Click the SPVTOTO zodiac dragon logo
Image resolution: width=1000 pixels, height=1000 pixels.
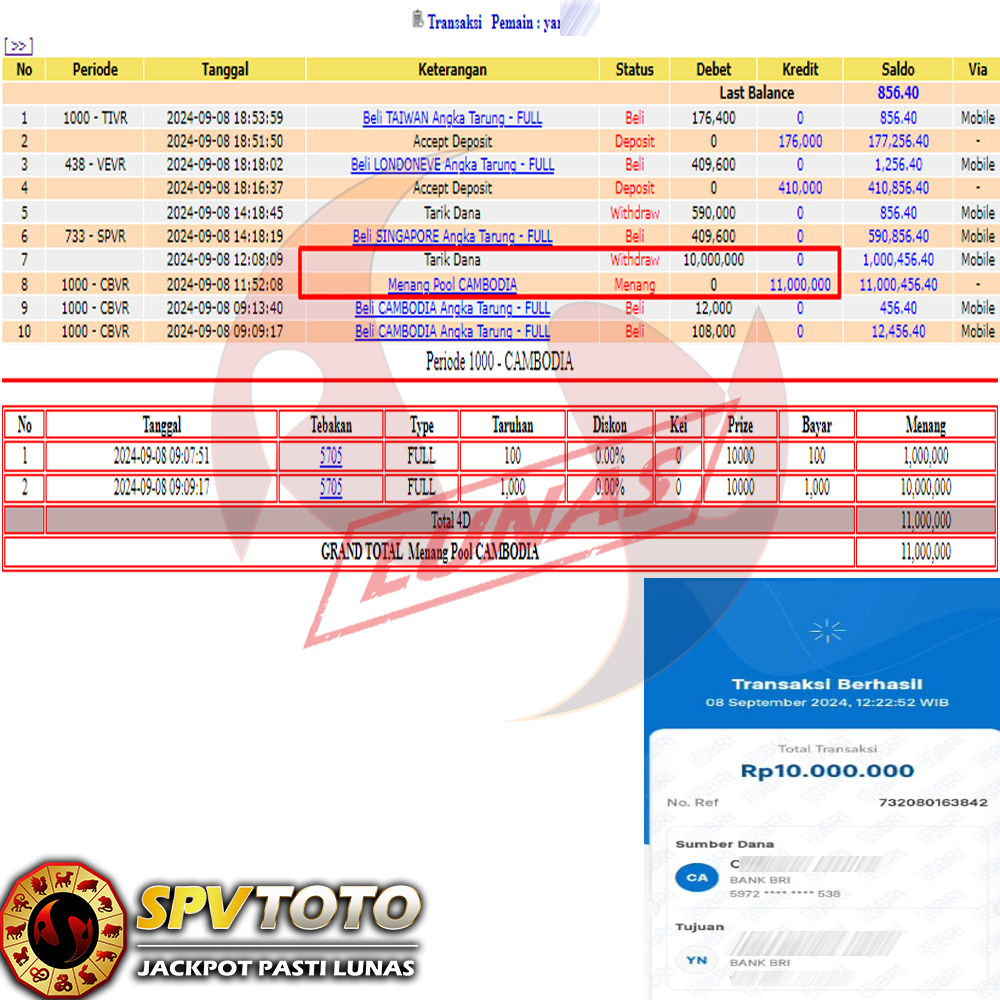point(63,928)
